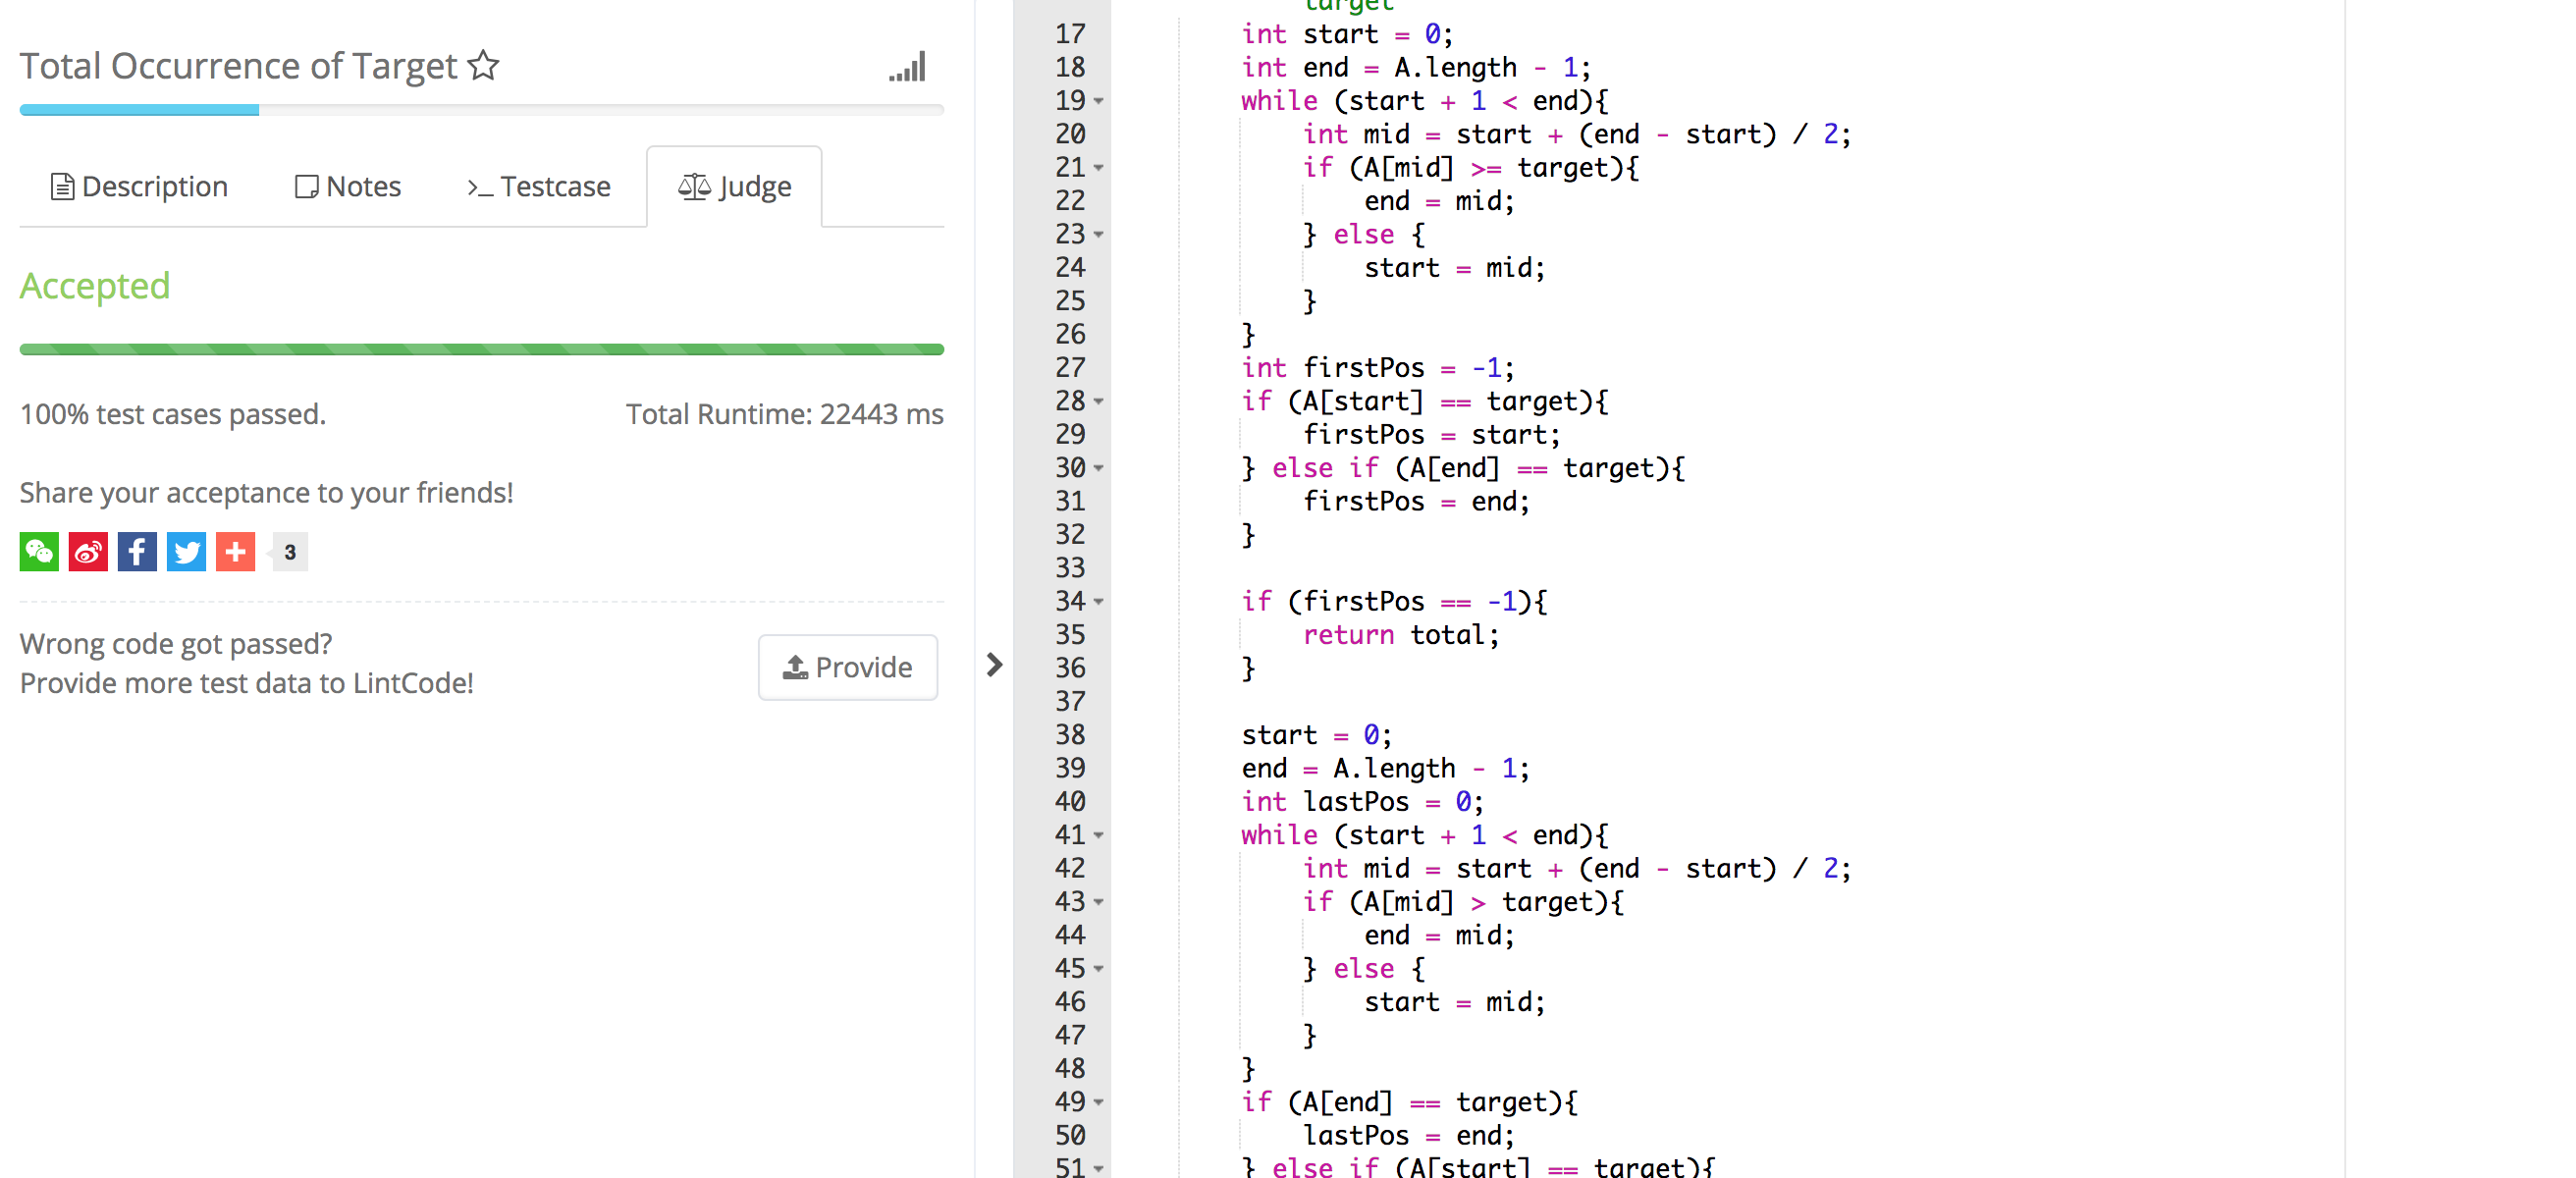Click line number 17 in gutter
Viewport: 2576px width, 1178px height.
point(1069,34)
